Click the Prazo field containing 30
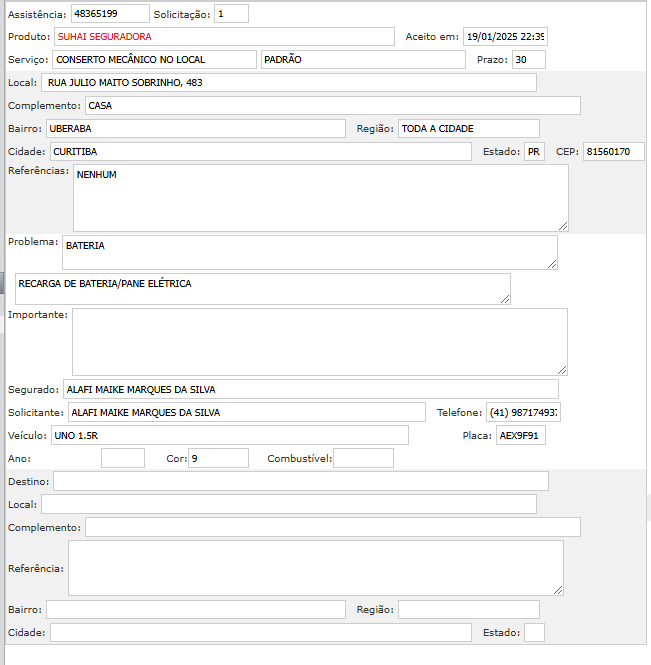The height and width of the screenshot is (665, 651). pyautogui.click(x=528, y=60)
